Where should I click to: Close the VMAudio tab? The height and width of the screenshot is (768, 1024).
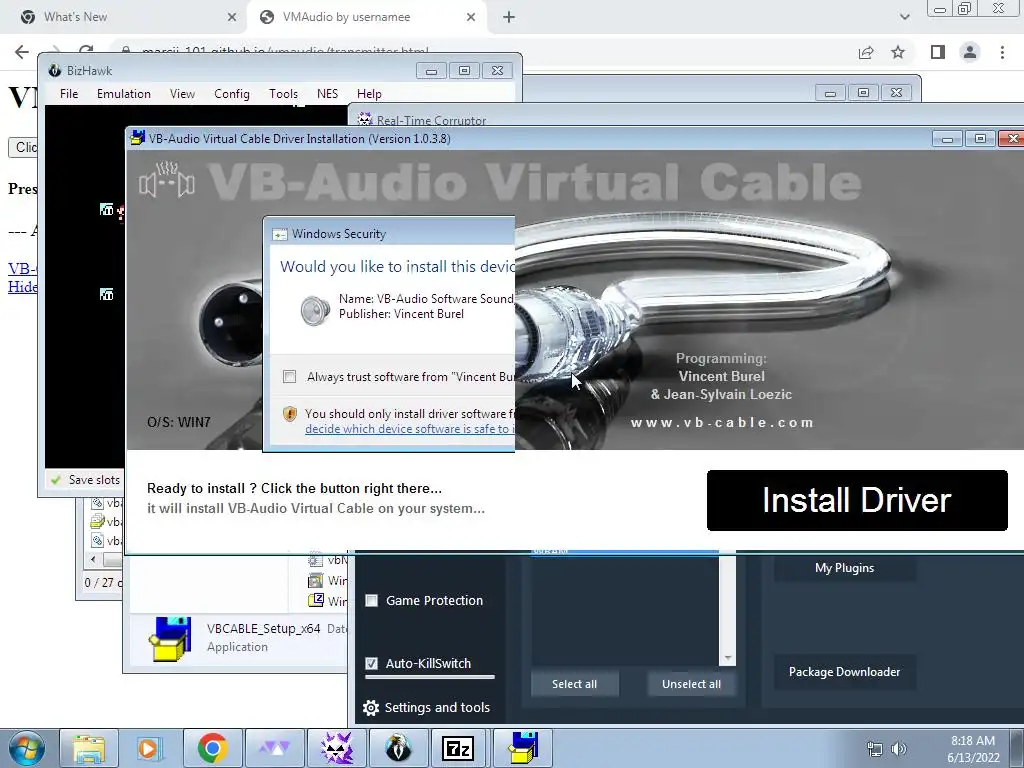point(471,17)
